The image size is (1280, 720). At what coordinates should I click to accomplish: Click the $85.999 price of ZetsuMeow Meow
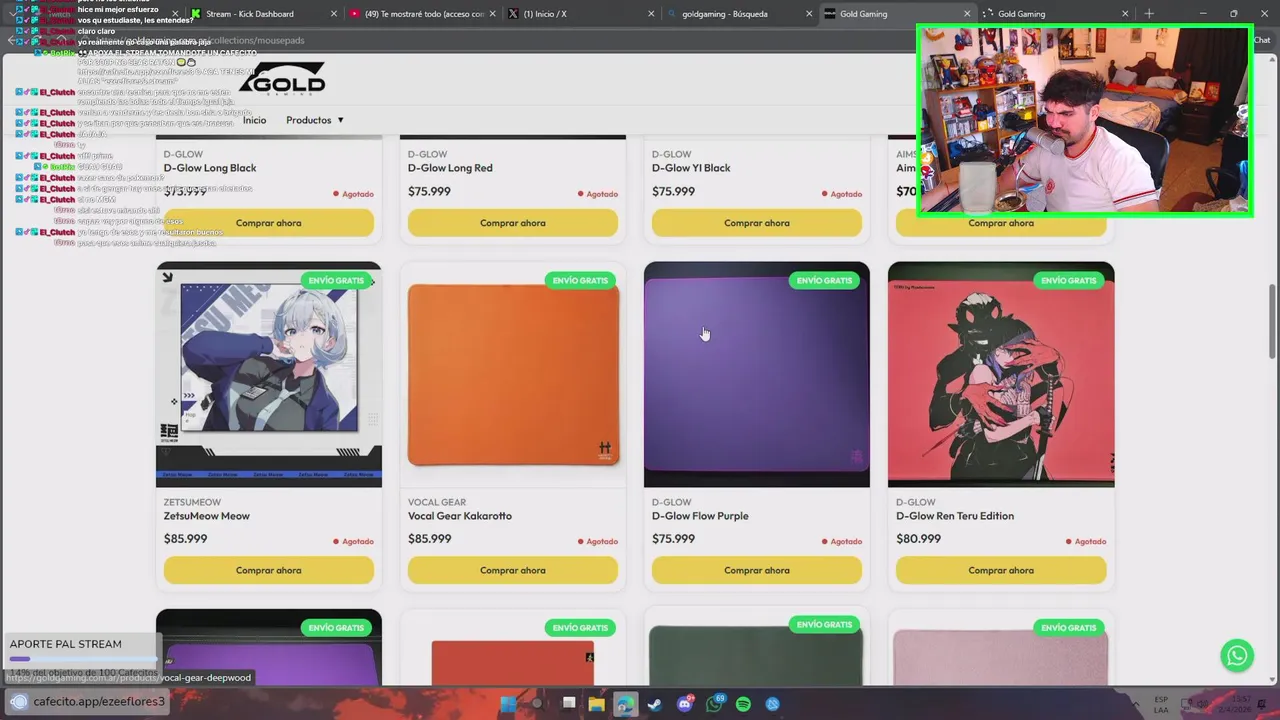click(x=185, y=539)
